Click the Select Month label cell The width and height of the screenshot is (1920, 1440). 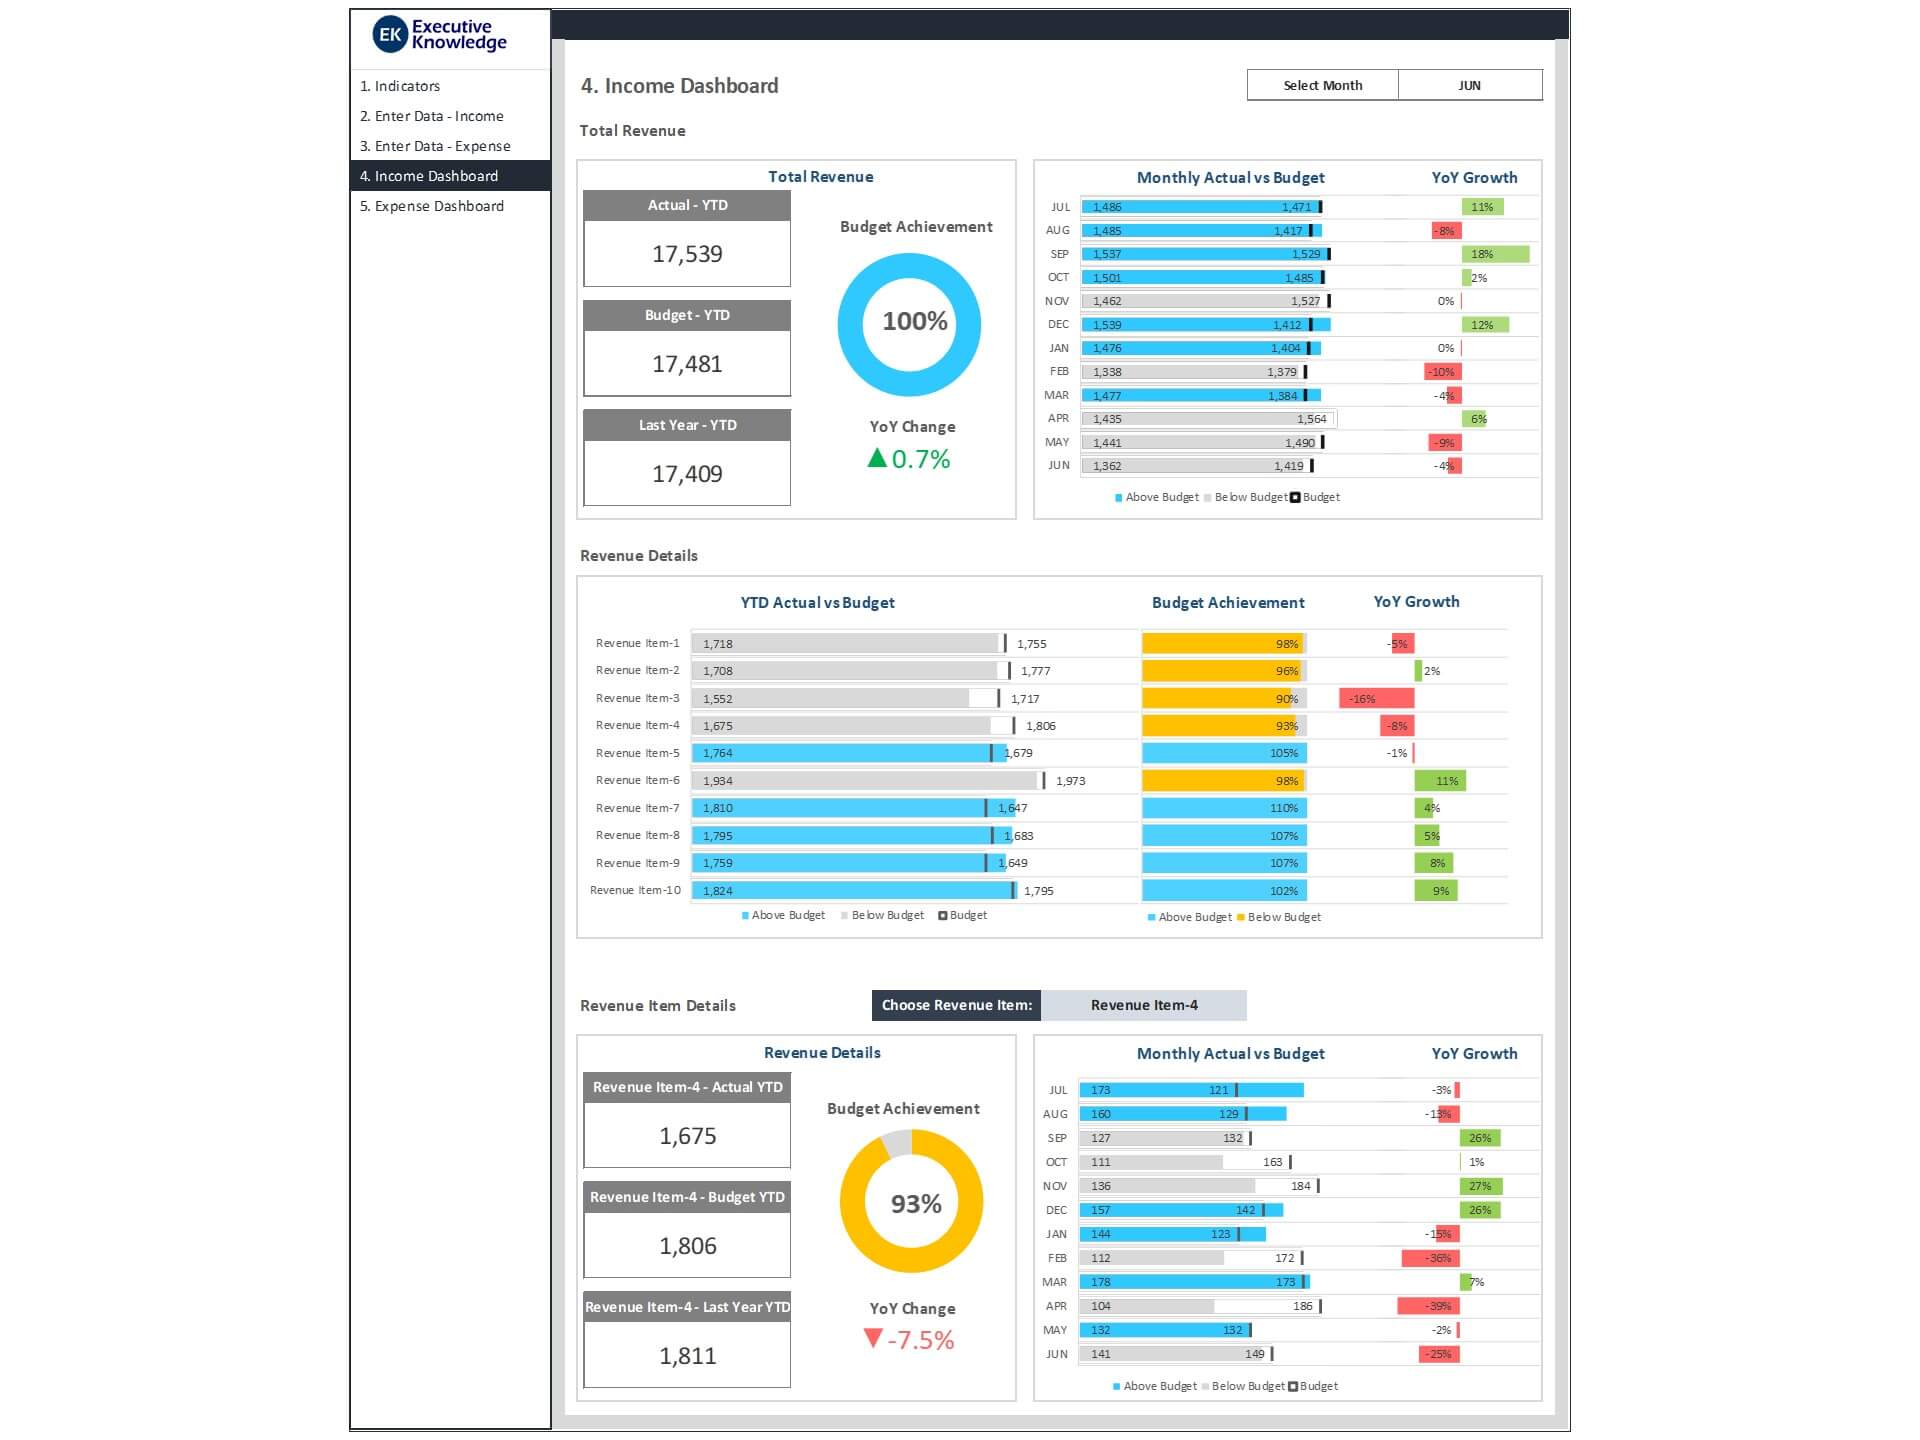(x=1322, y=85)
